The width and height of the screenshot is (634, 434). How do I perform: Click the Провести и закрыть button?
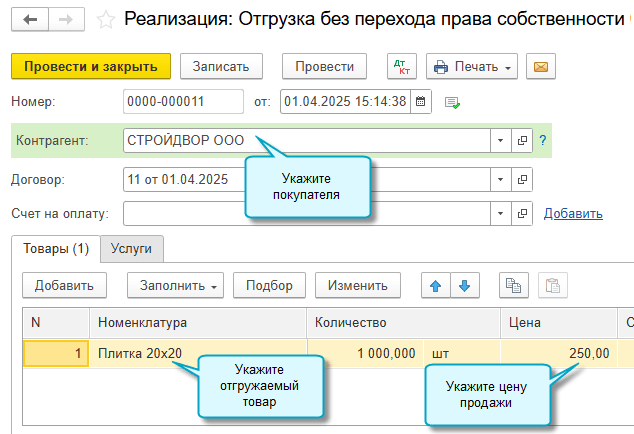[91, 66]
